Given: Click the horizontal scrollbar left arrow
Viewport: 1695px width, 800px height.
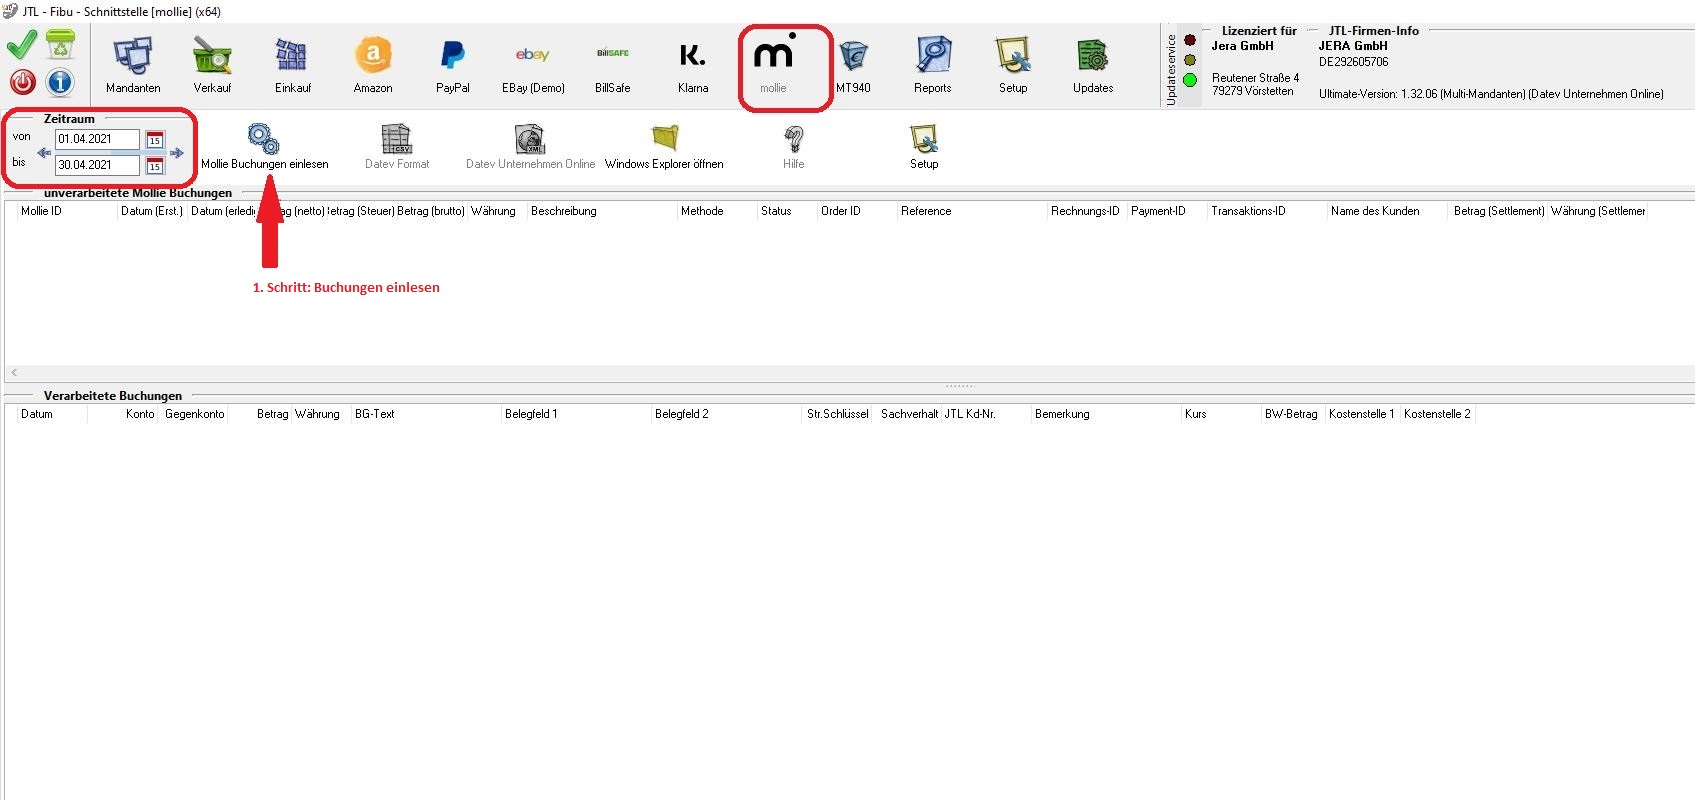Looking at the screenshot, I should 14,373.
